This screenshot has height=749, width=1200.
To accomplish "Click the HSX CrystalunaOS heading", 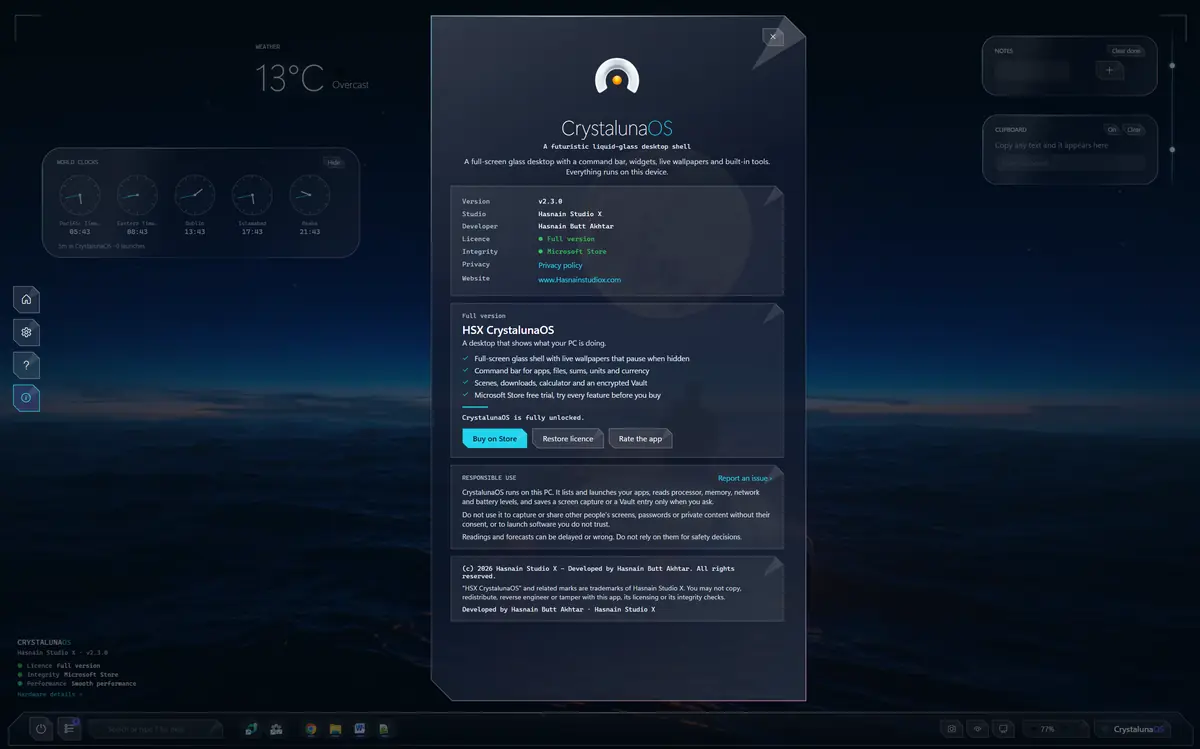I will point(508,330).
